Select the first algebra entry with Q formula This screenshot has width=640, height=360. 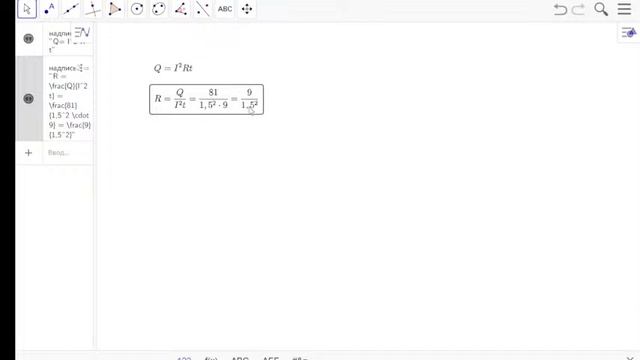[68, 39]
